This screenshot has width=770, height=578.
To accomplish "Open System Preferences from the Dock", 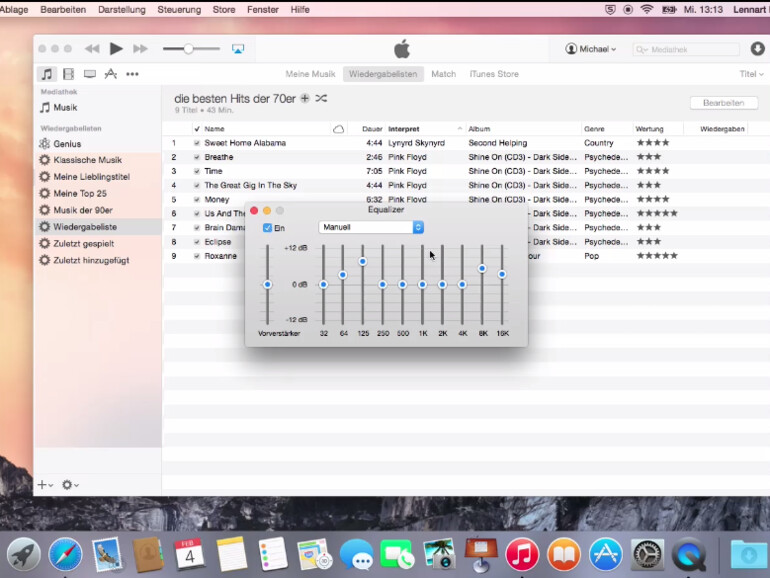I will [x=647, y=554].
